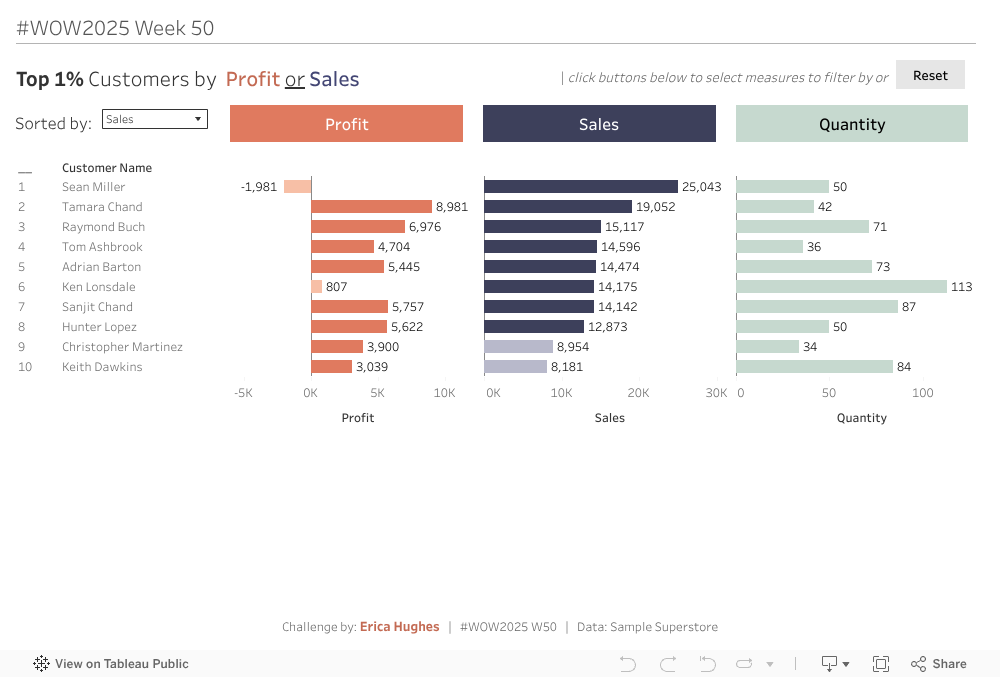
Task: Open the Download icon menu
Action: pyautogui.click(x=834, y=664)
